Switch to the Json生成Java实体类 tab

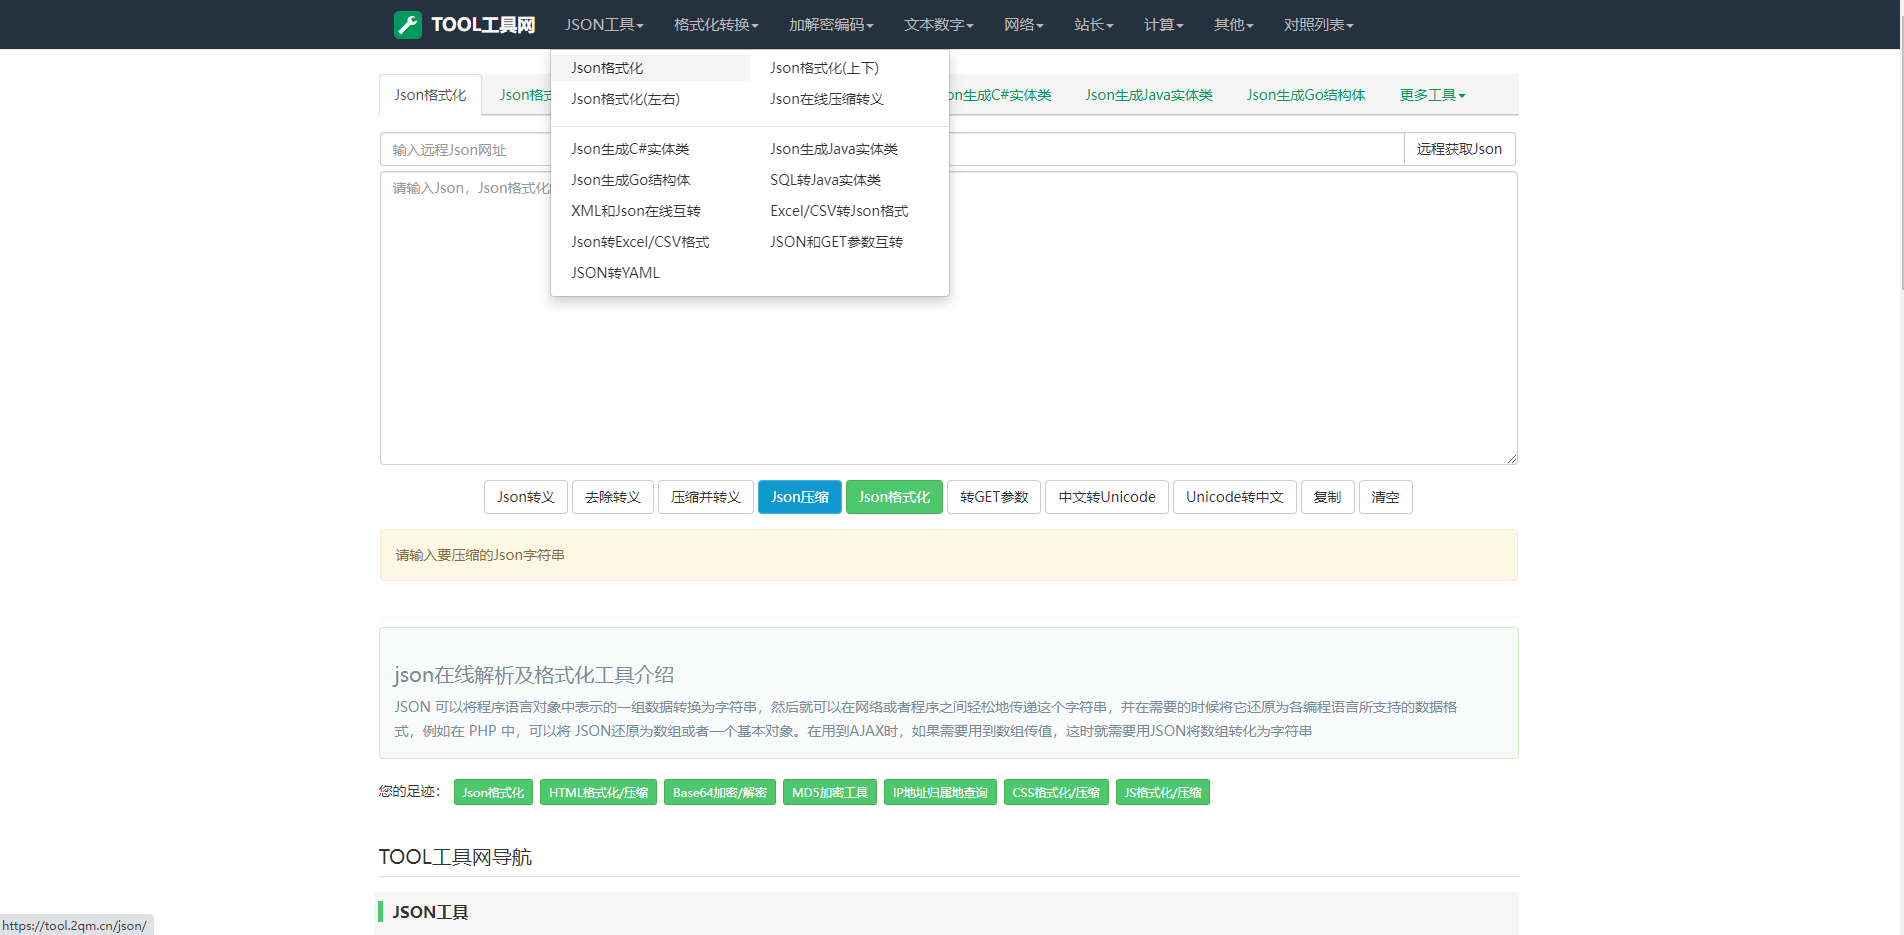click(1149, 95)
